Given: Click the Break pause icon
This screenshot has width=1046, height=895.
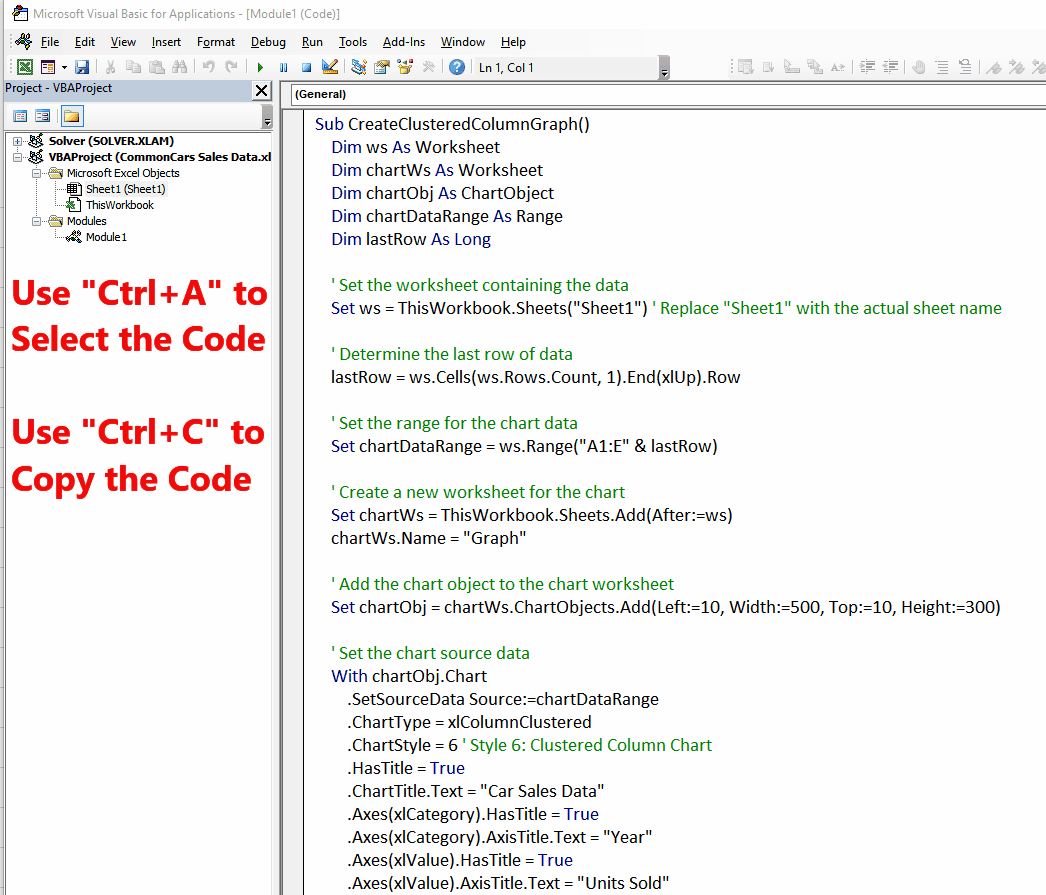Looking at the screenshot, I should [284, 67].
